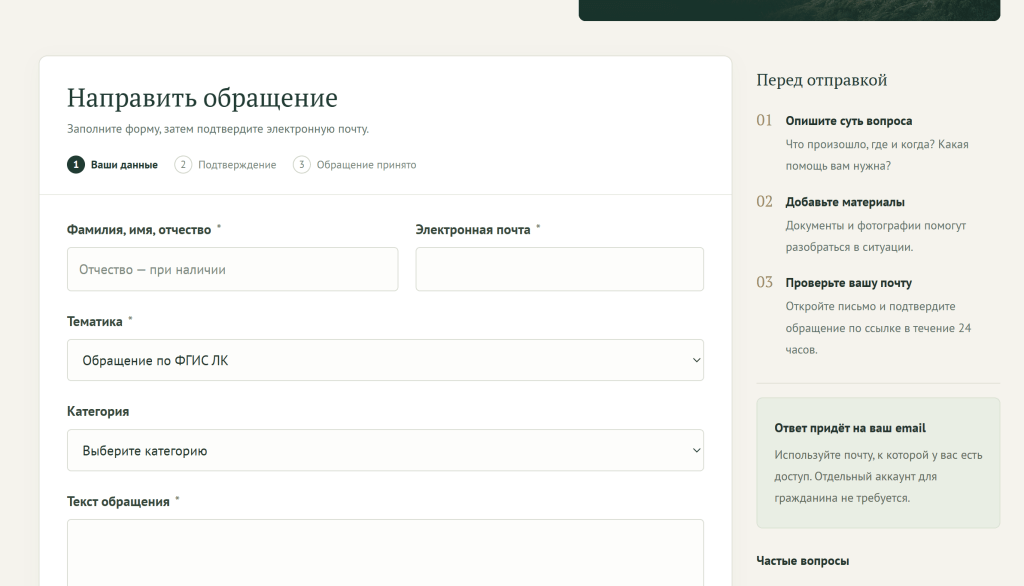This screenshot has height=586, width=1024.
Task: Click the Частые вопросы heading
Action: point(803,561)
